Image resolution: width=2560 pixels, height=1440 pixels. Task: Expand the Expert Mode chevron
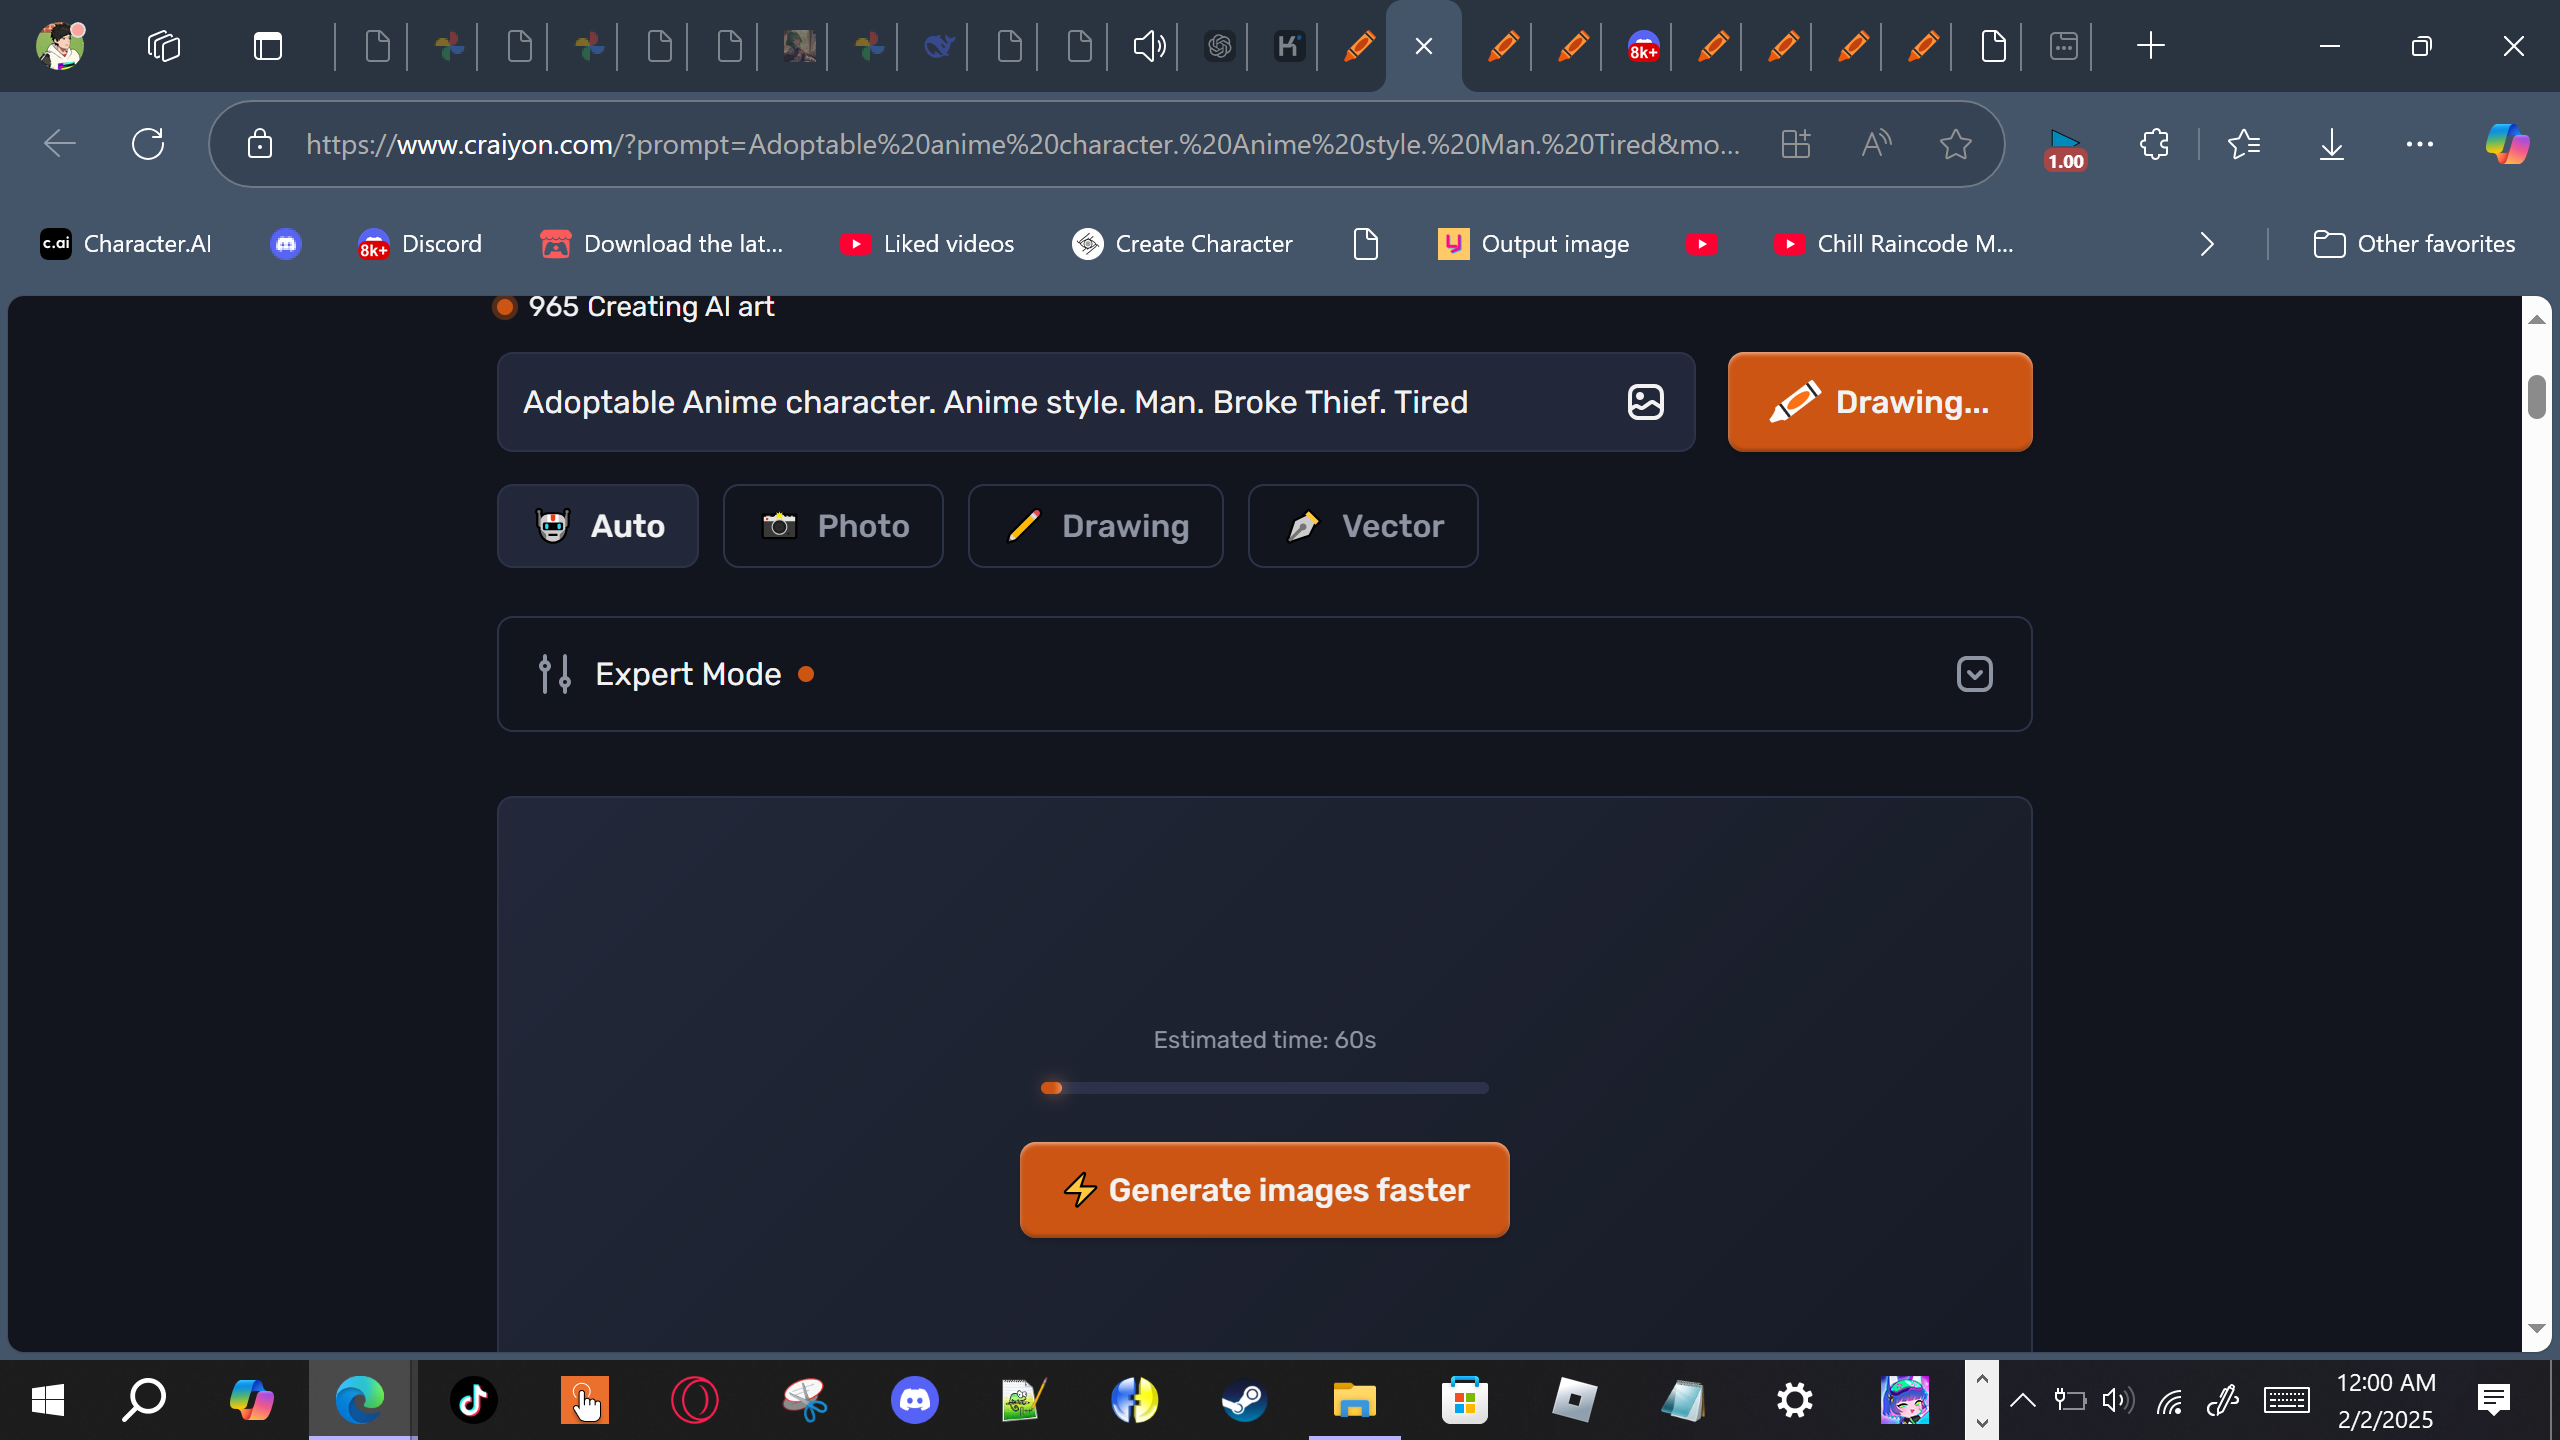pyautogui.click(x=1974, y=674)
